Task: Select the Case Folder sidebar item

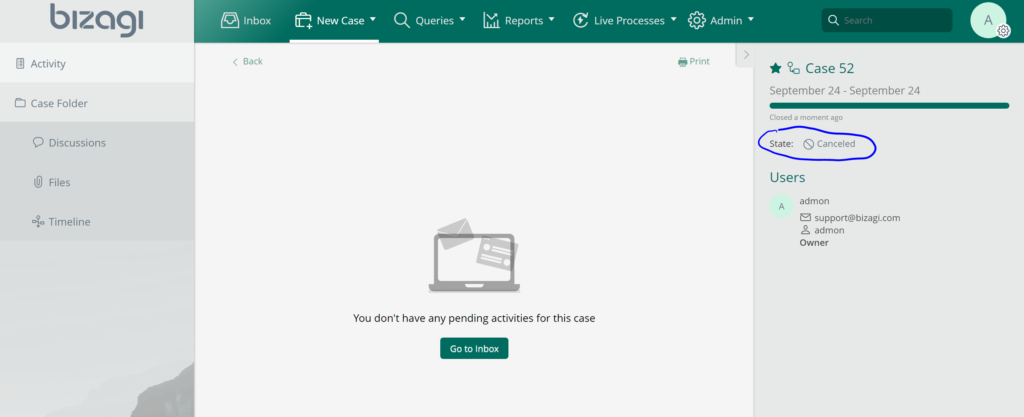Action: 97,103
